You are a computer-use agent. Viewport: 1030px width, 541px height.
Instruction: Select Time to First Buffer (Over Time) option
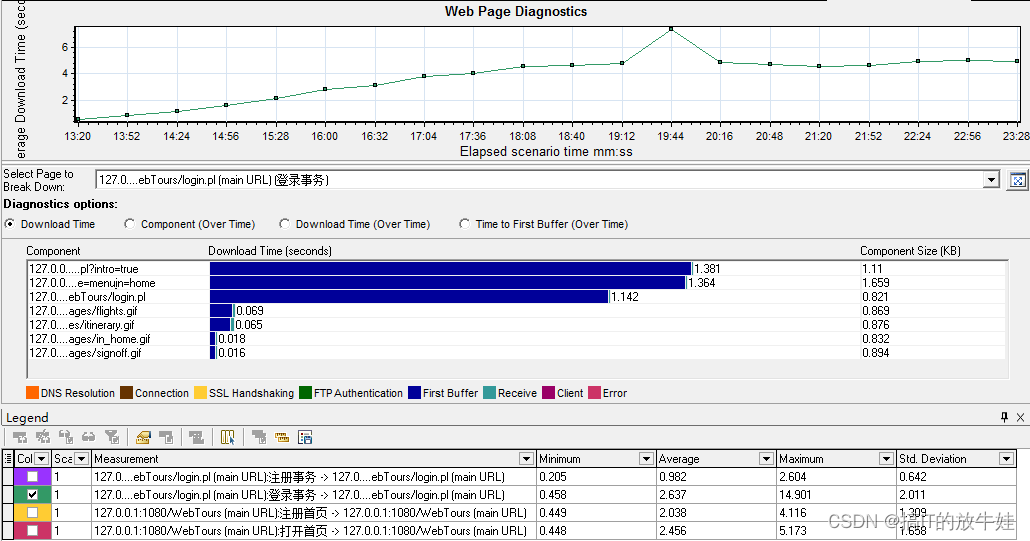point(464,224)
